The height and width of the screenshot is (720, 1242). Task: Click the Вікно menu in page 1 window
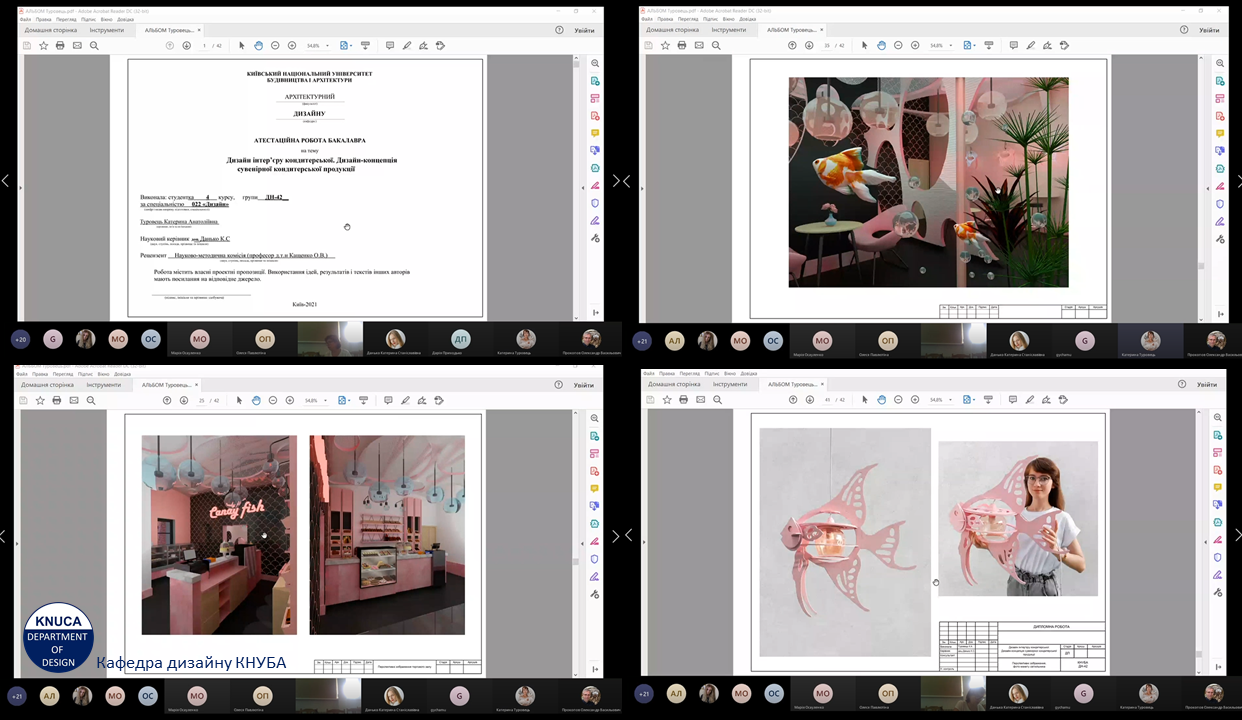(107, 19)
